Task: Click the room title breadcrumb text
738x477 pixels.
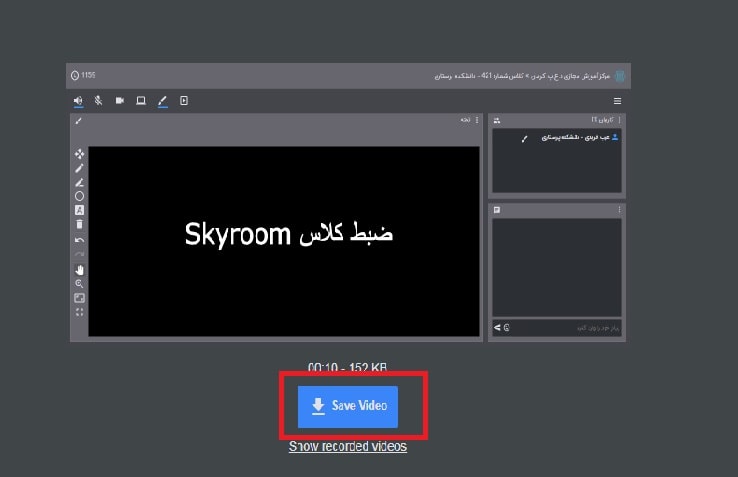Action: coord(522,76)
